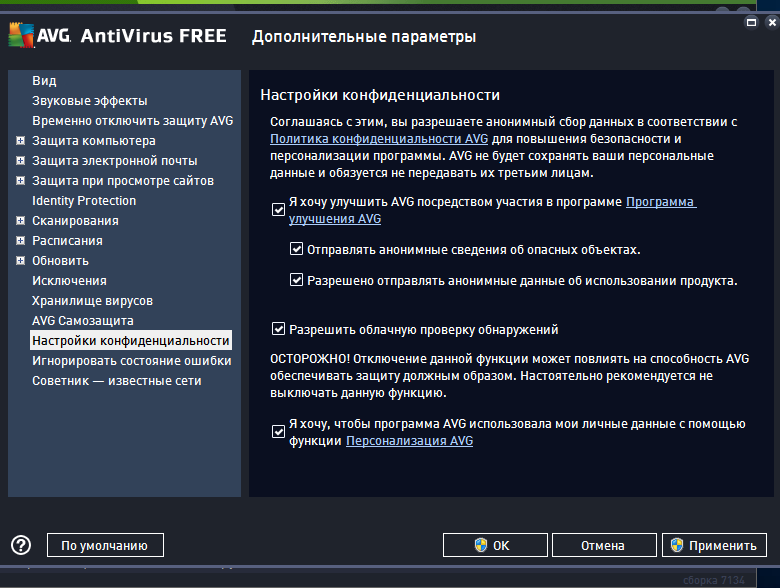Expand the Расписания tree node
The width and height of the screenshot is (780, 588).
pyautogui.click(x=20, y=241)
